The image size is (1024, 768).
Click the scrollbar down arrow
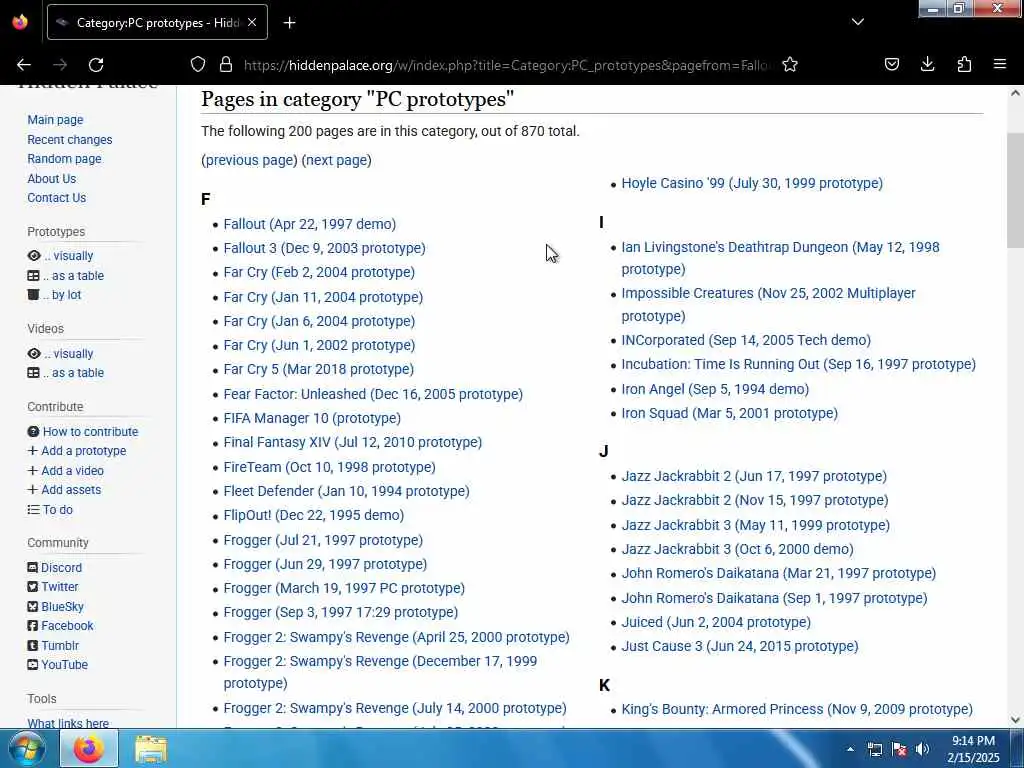[x=1015, y=720]
